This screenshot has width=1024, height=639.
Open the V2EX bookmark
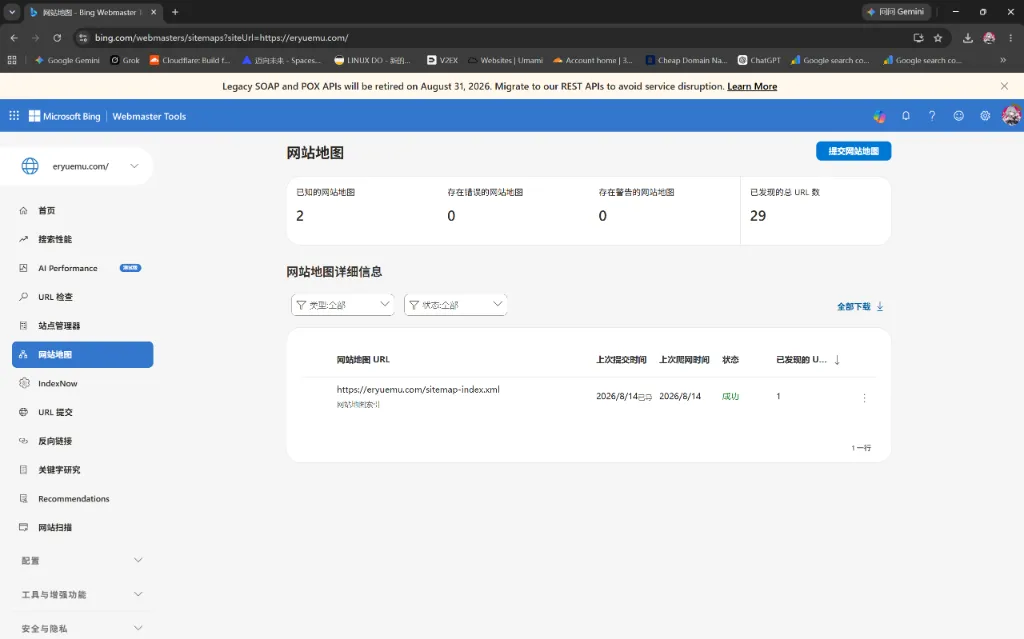(442, 60)
